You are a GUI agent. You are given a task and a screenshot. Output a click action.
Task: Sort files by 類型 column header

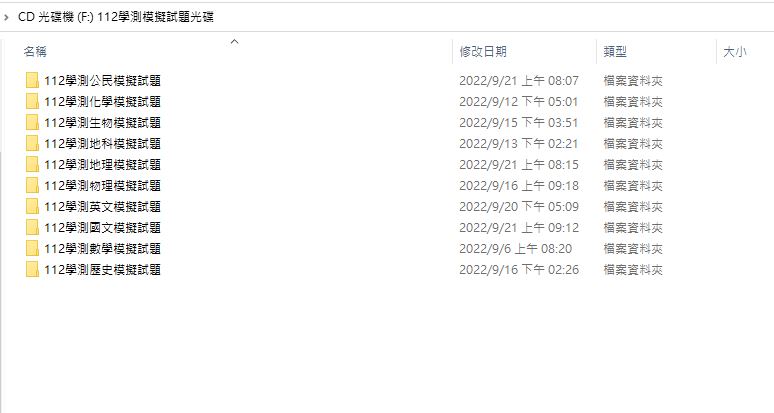pos(615,51)
